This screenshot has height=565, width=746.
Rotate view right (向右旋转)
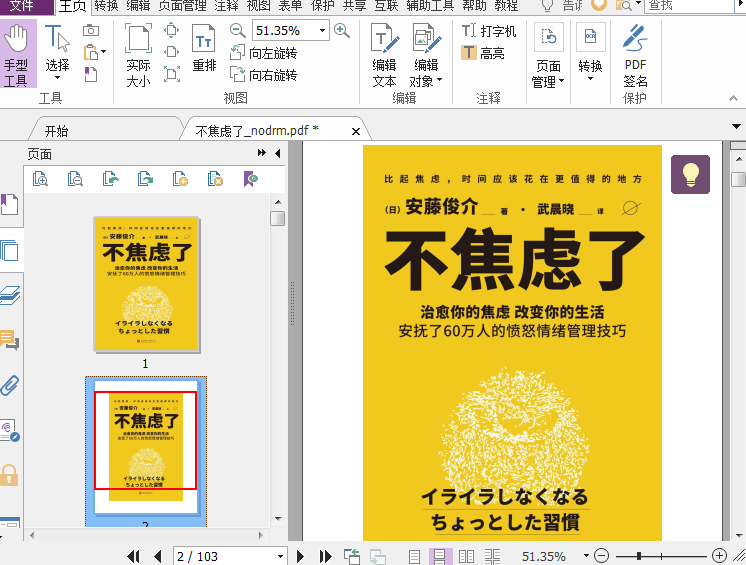[263, 75]
